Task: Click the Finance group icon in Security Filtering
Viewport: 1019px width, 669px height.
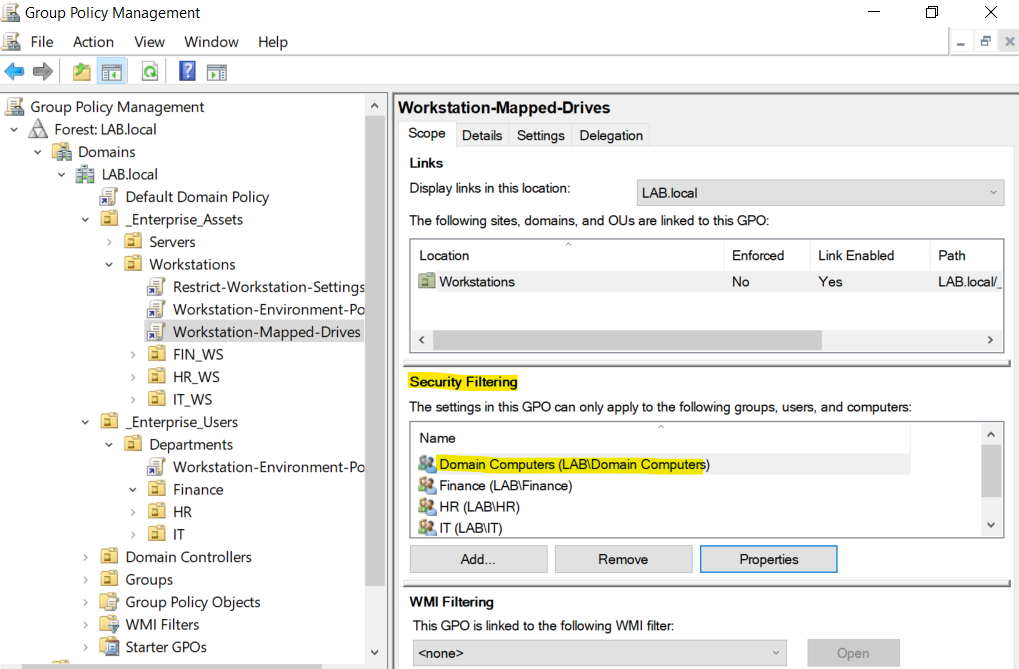Action: (x=427, y=485)
